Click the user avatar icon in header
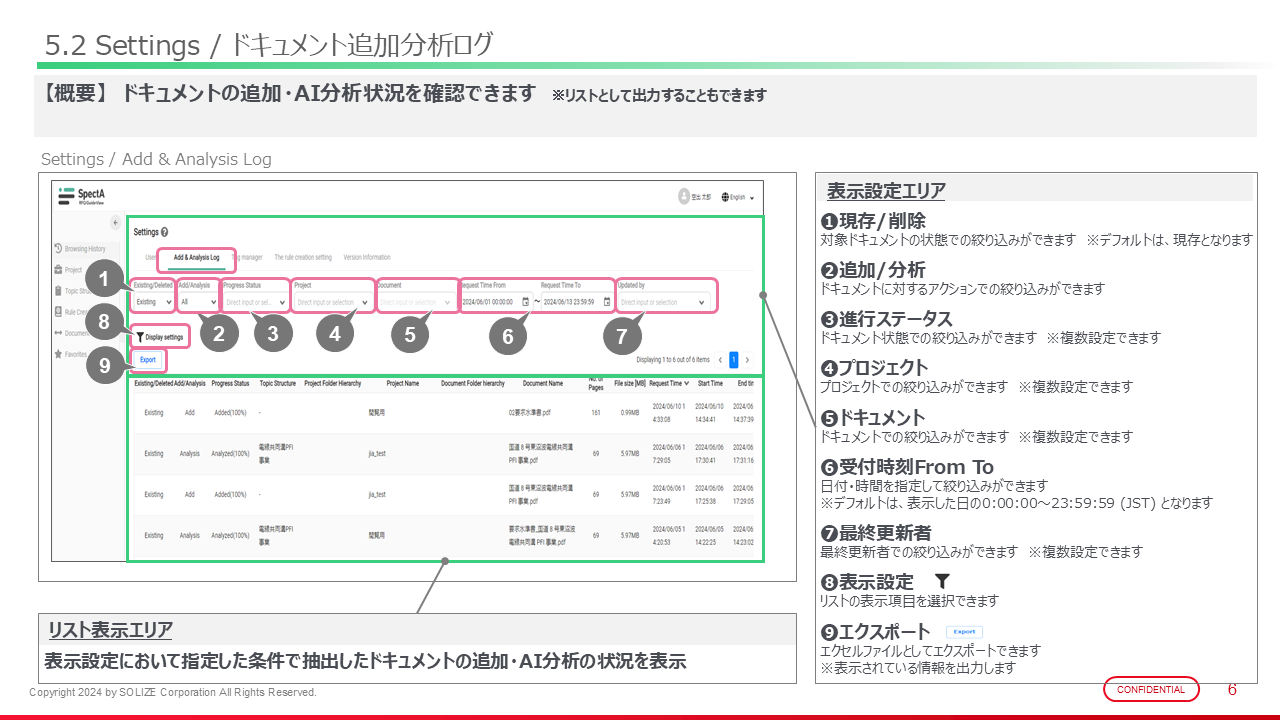Image resolution: width=1280 pixels, height=720 pixels. [x=684, y=197]
